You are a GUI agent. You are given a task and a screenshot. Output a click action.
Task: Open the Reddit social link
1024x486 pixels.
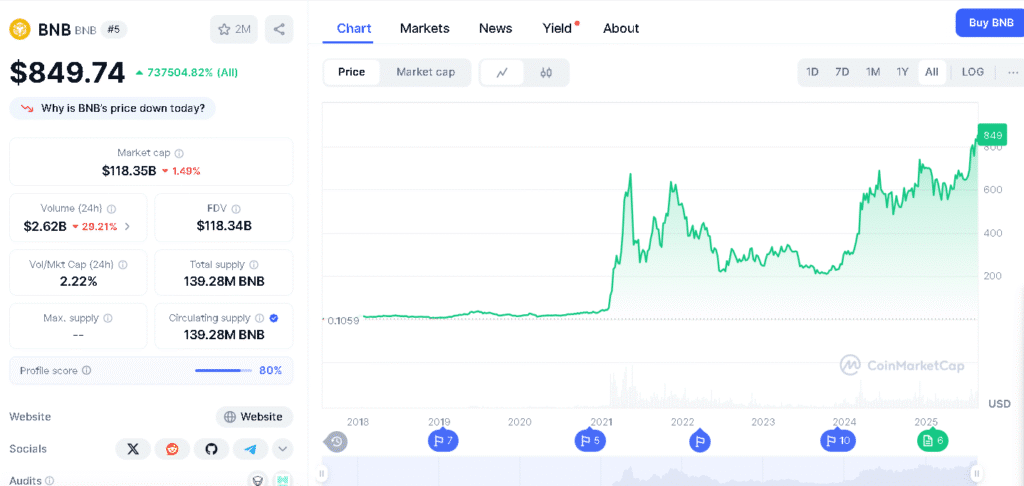click(172, 449)
